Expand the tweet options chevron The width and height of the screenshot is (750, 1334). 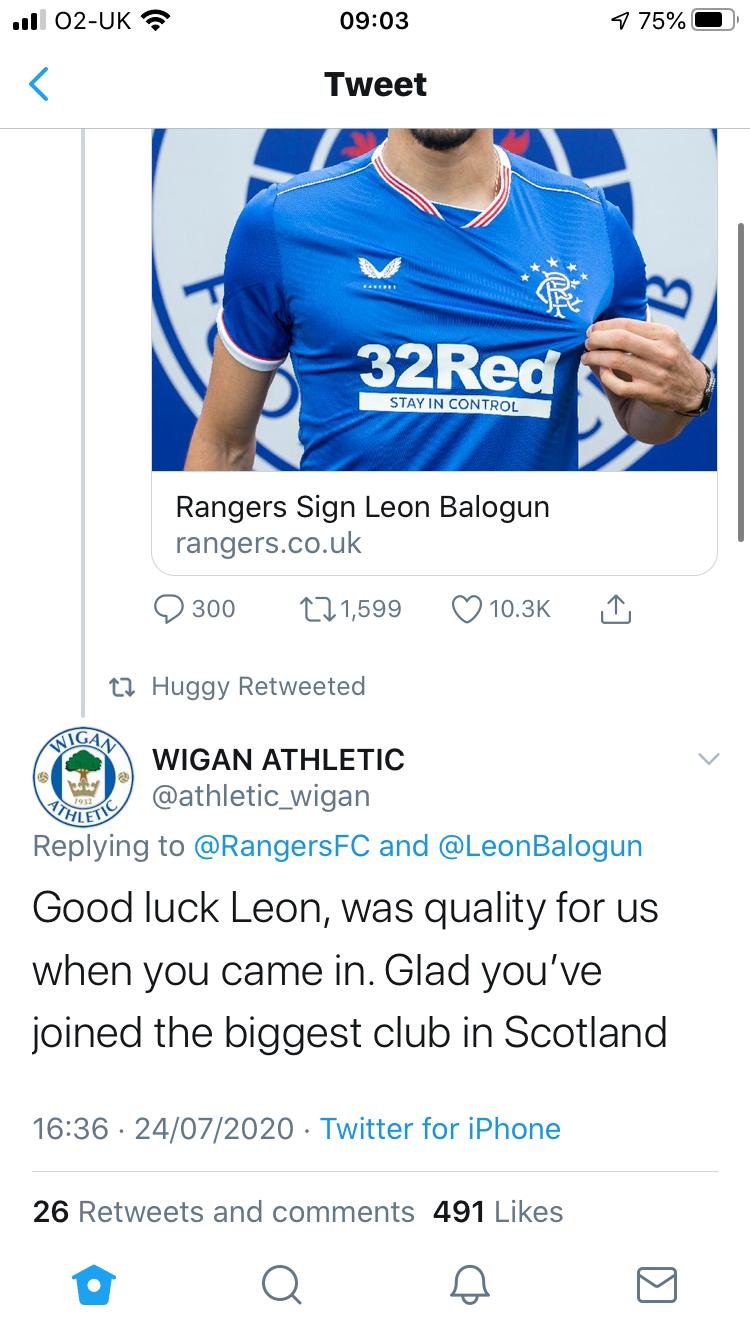pos(708,760)
